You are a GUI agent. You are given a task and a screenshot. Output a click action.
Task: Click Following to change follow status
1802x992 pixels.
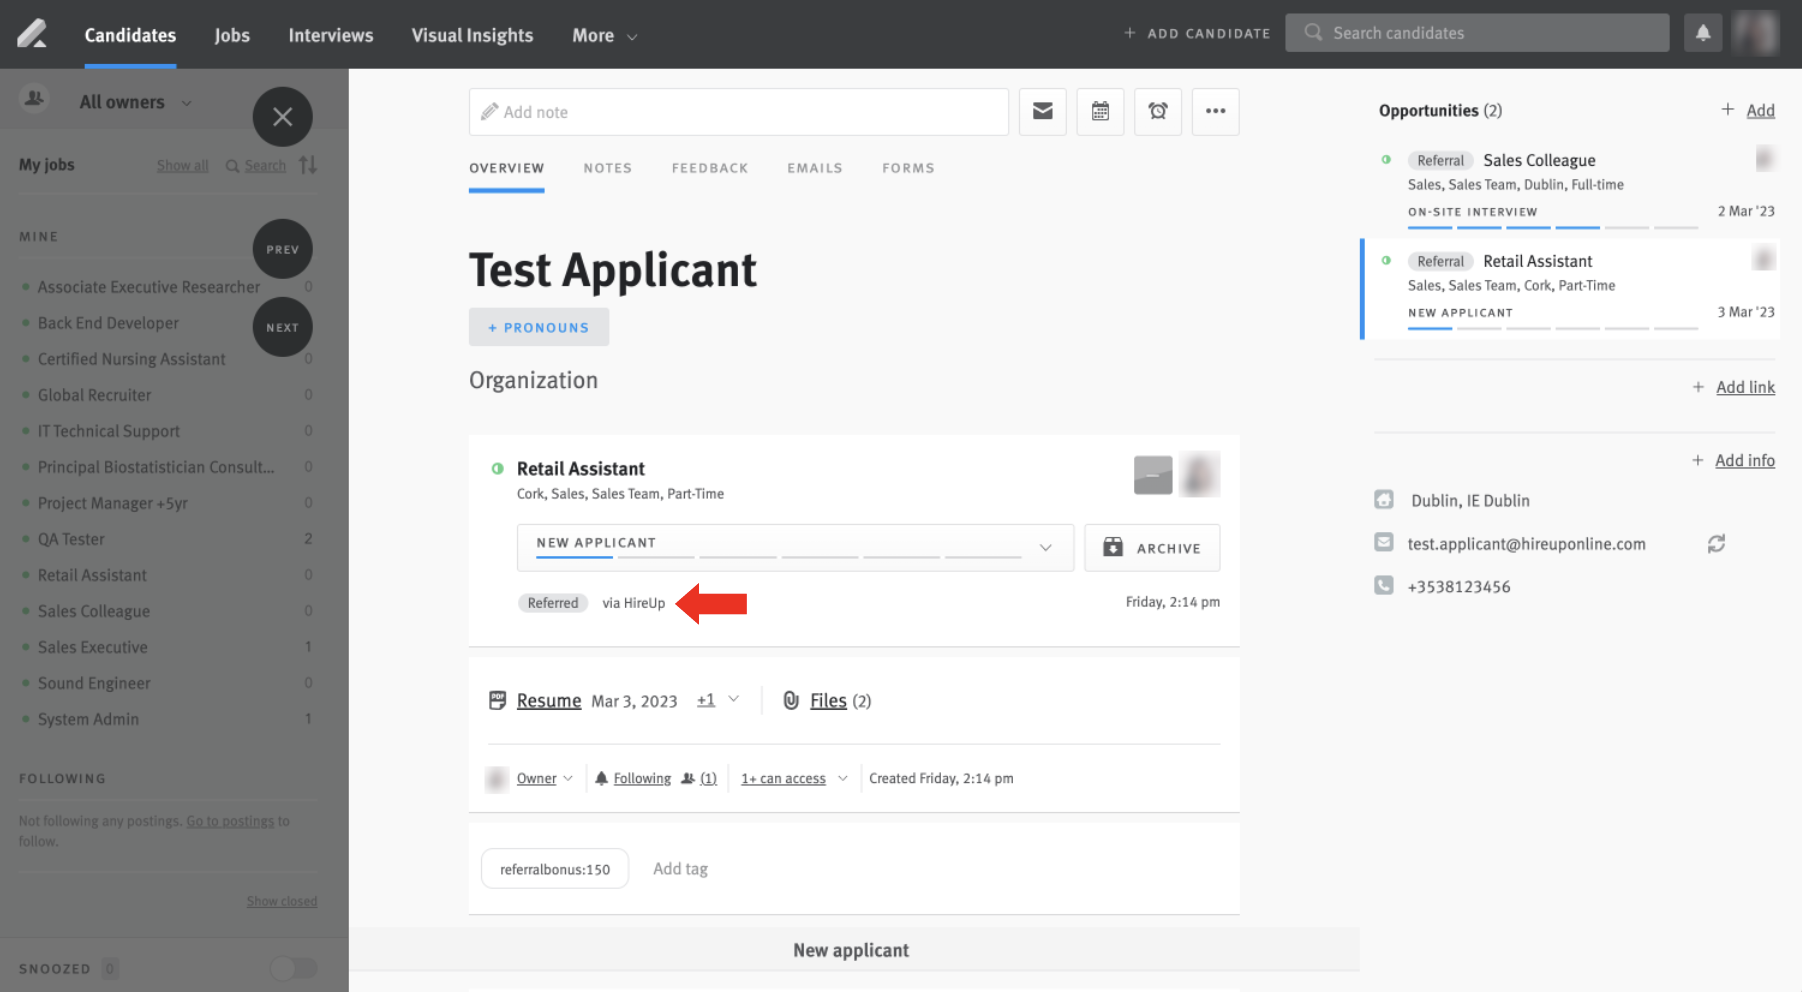(642, 778)
